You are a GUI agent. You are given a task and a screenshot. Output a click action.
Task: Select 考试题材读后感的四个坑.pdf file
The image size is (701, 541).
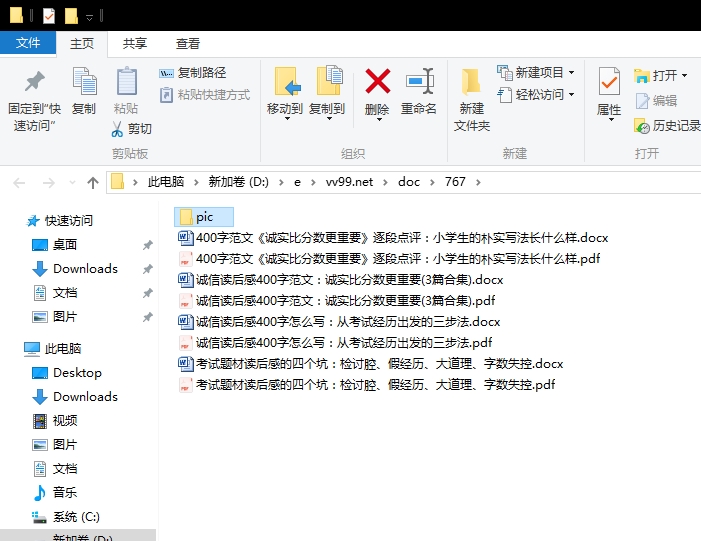pyautogui.click(x=367, y=385)
